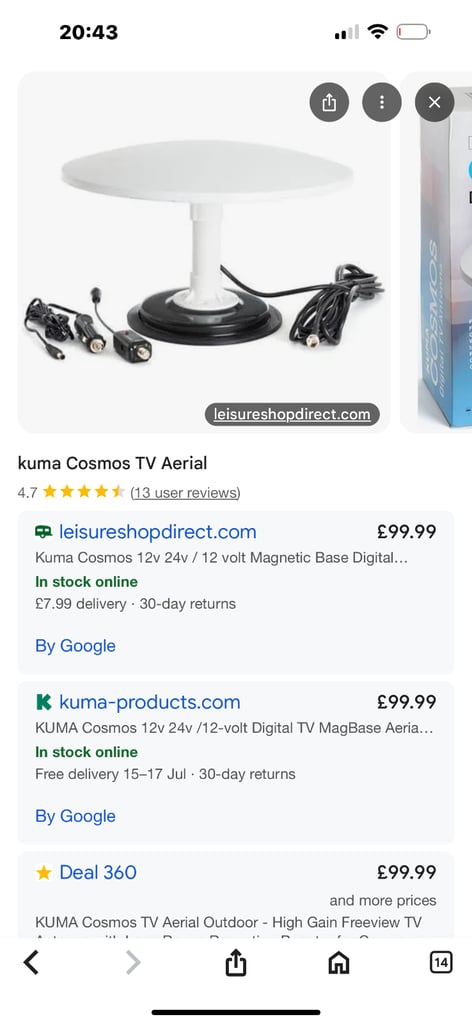The height and width of the screenshot is (1024, 472).
Task: Open the three-dot more options menu
Action: [x=382, y=103]
